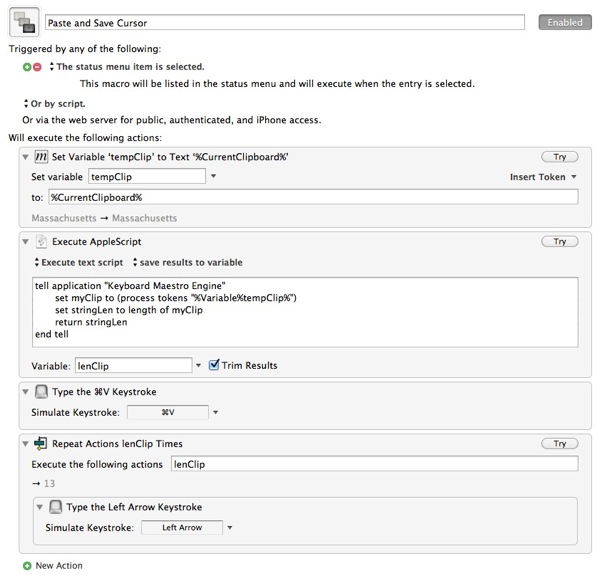Click 'Or via the web server' text
The width and height of the screenshot is (600, 576).
tap(171, 120)
